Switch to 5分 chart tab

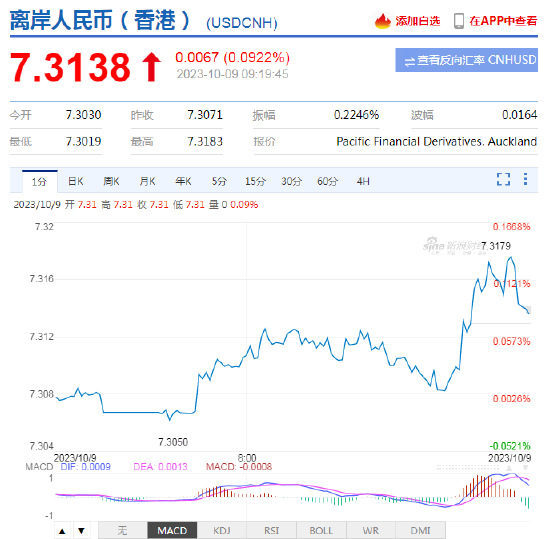[x=219, y=181]
